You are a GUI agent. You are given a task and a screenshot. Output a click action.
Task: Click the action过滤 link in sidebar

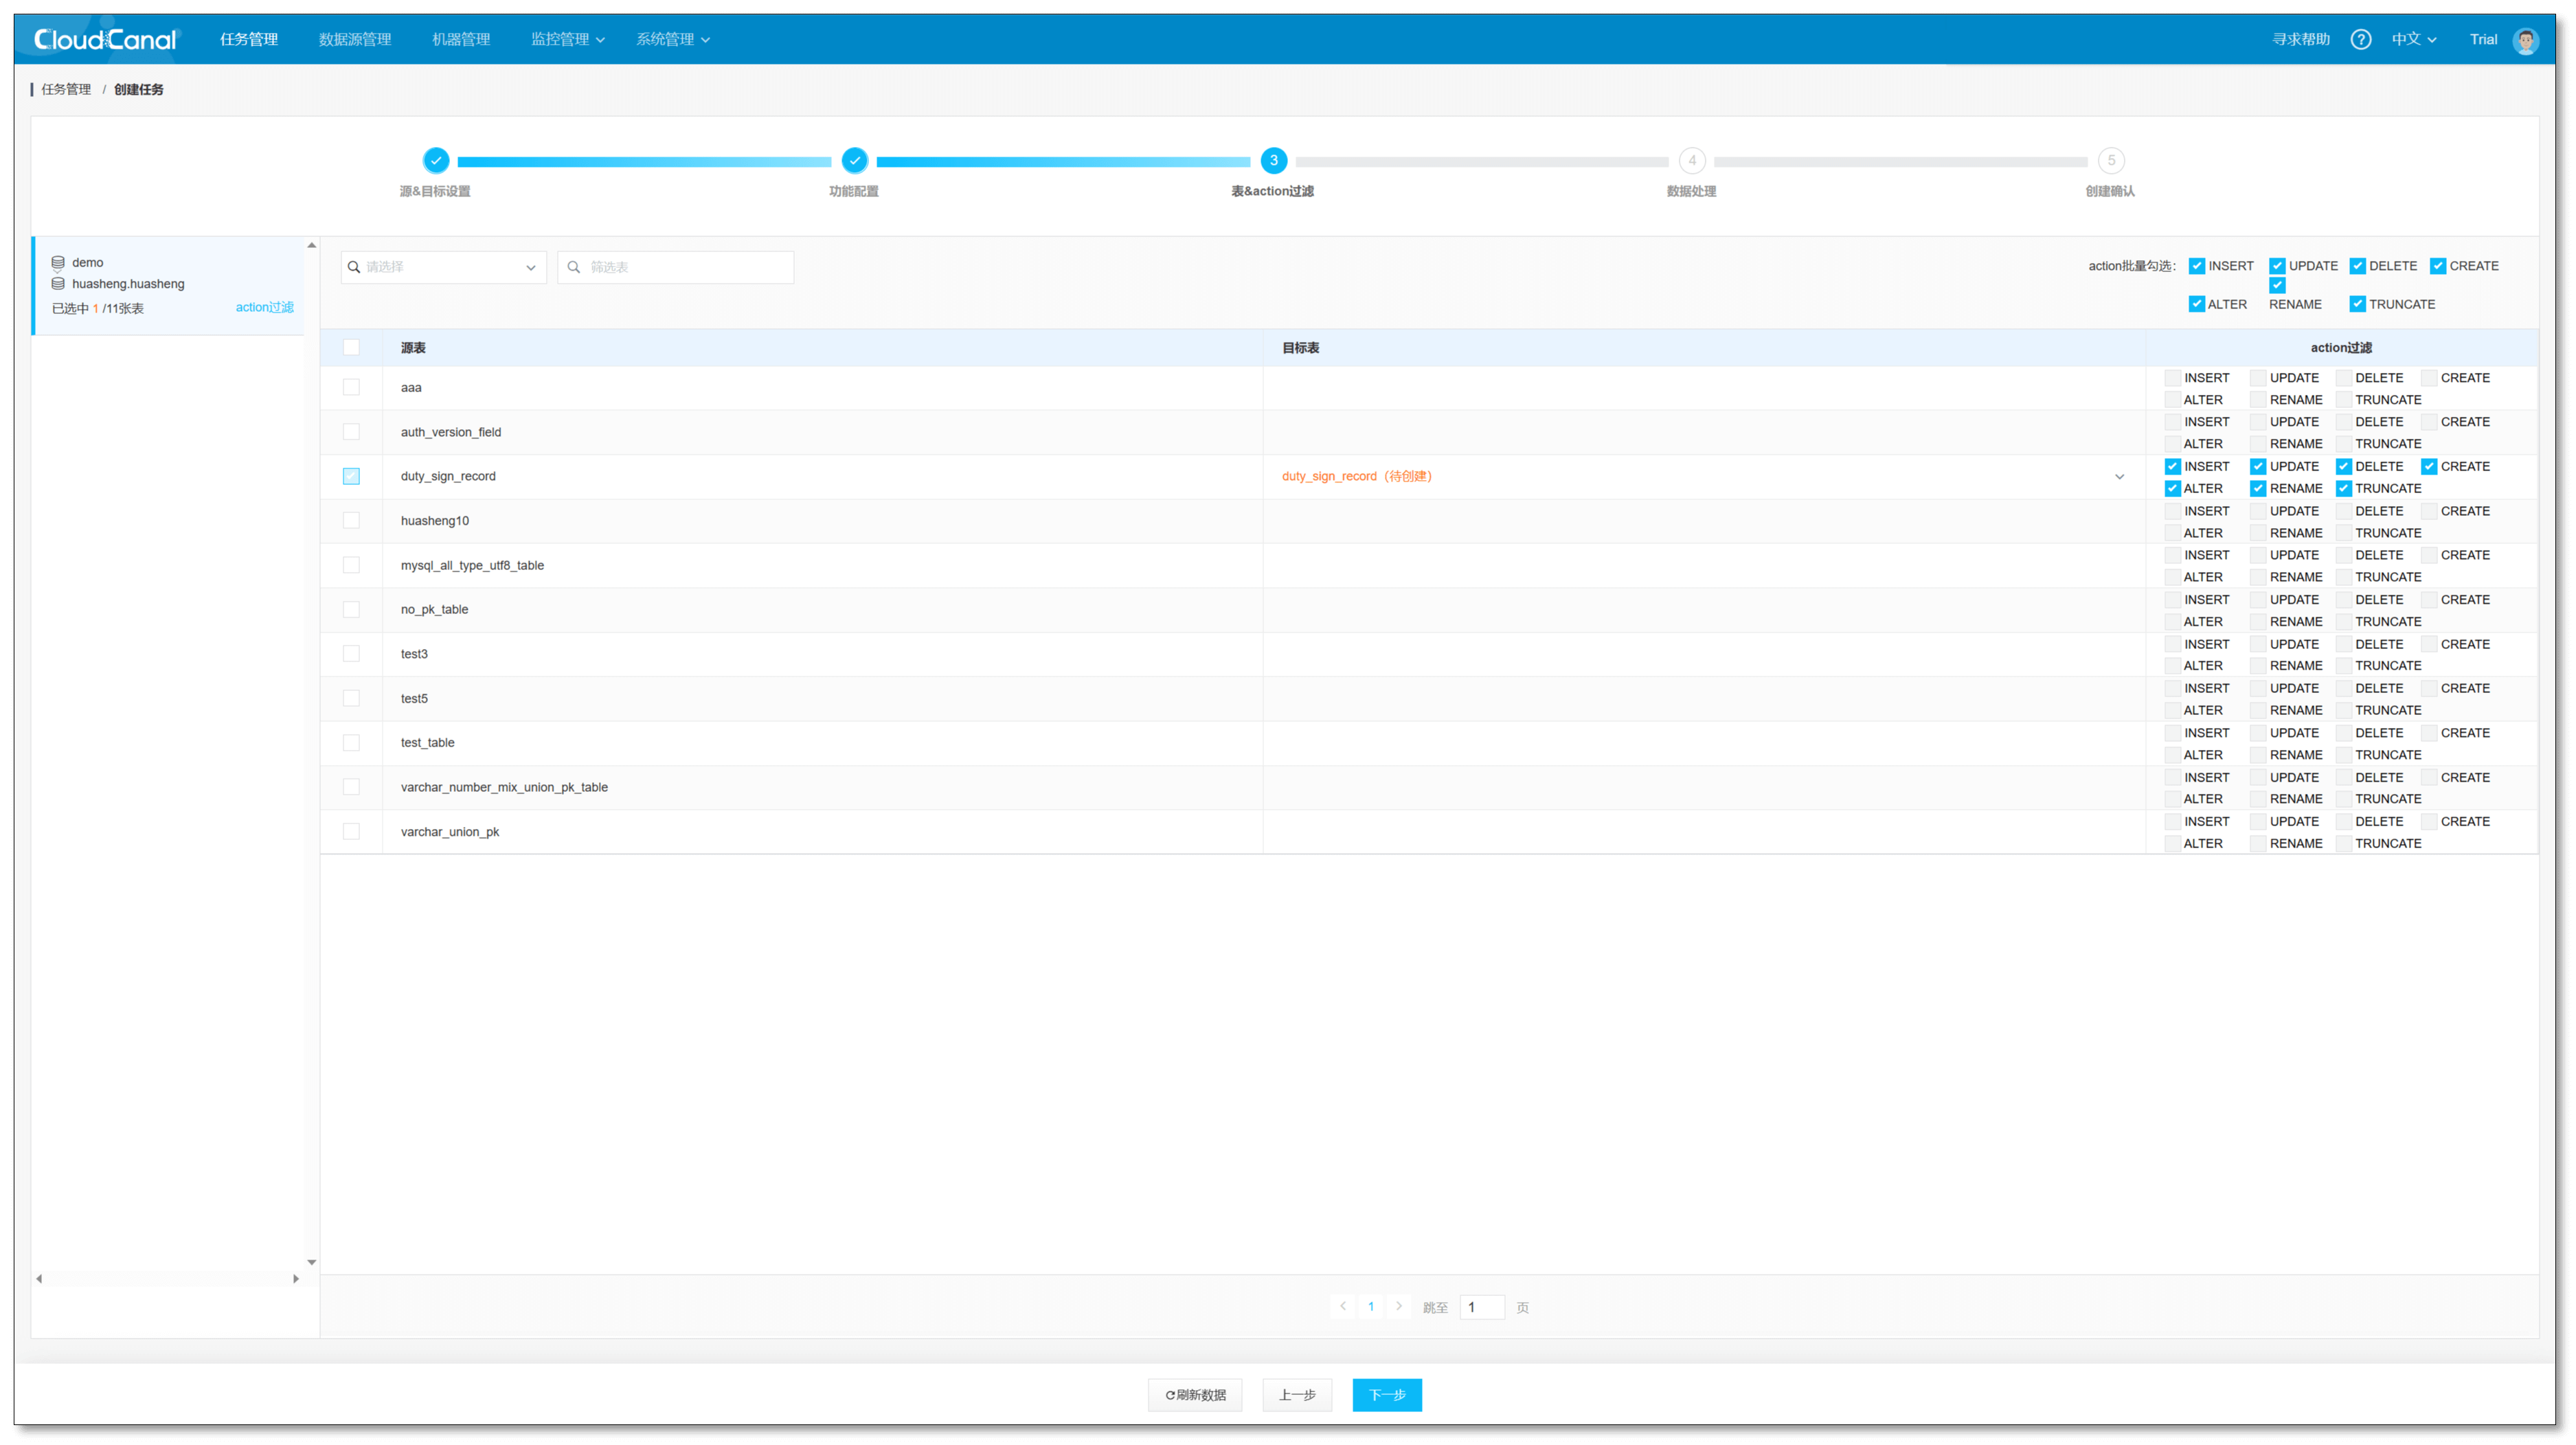coord(264,307)
